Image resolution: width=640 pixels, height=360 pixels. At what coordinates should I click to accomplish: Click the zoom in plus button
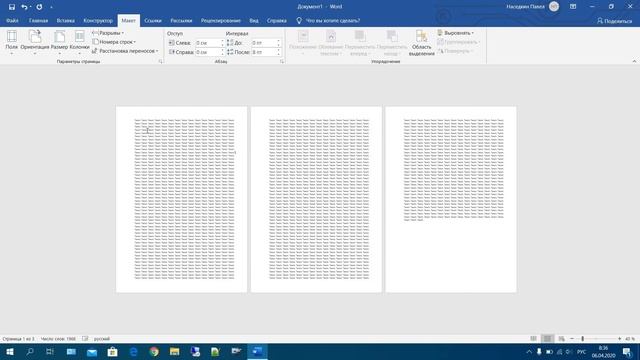coord(620,339)
